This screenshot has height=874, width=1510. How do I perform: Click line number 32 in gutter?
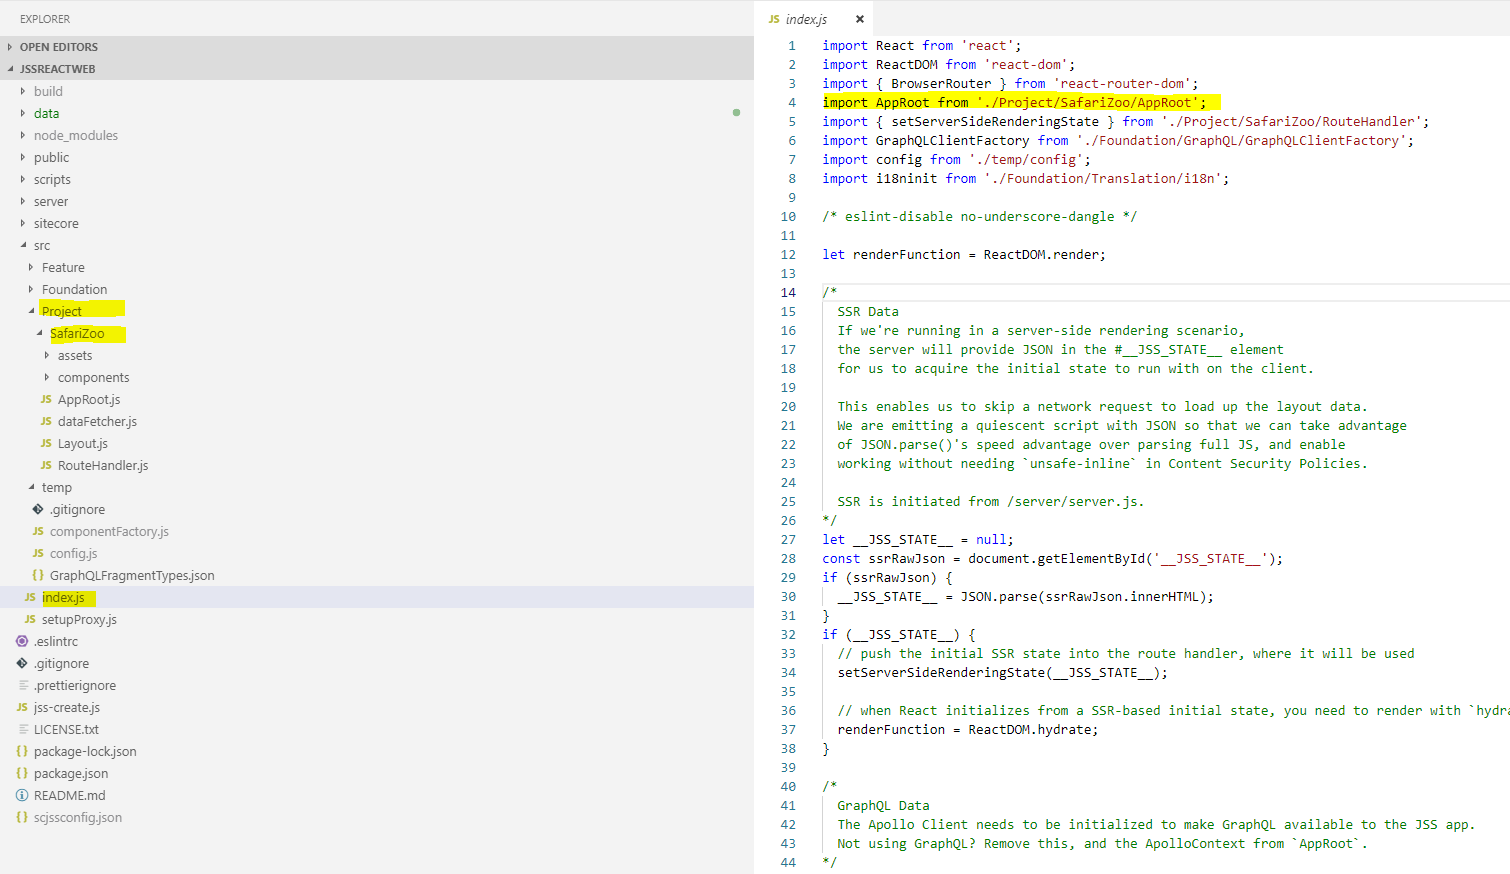coord(788,634)
